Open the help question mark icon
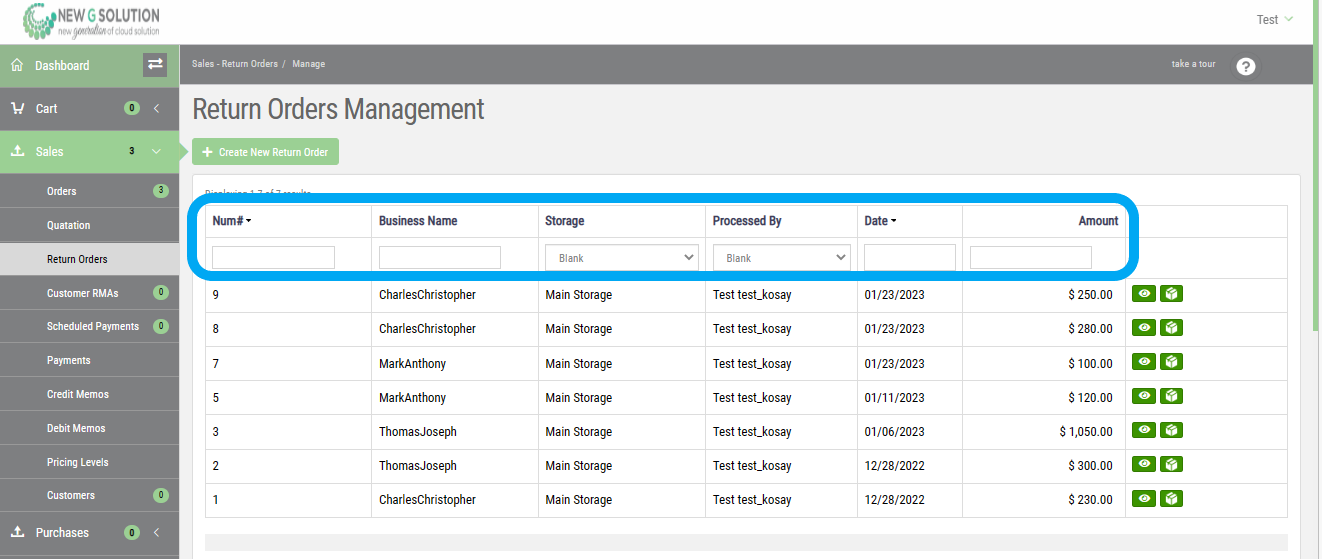Image resolution: width=1322 pixels, height=559 pixels. click(x=1245, y=67)
